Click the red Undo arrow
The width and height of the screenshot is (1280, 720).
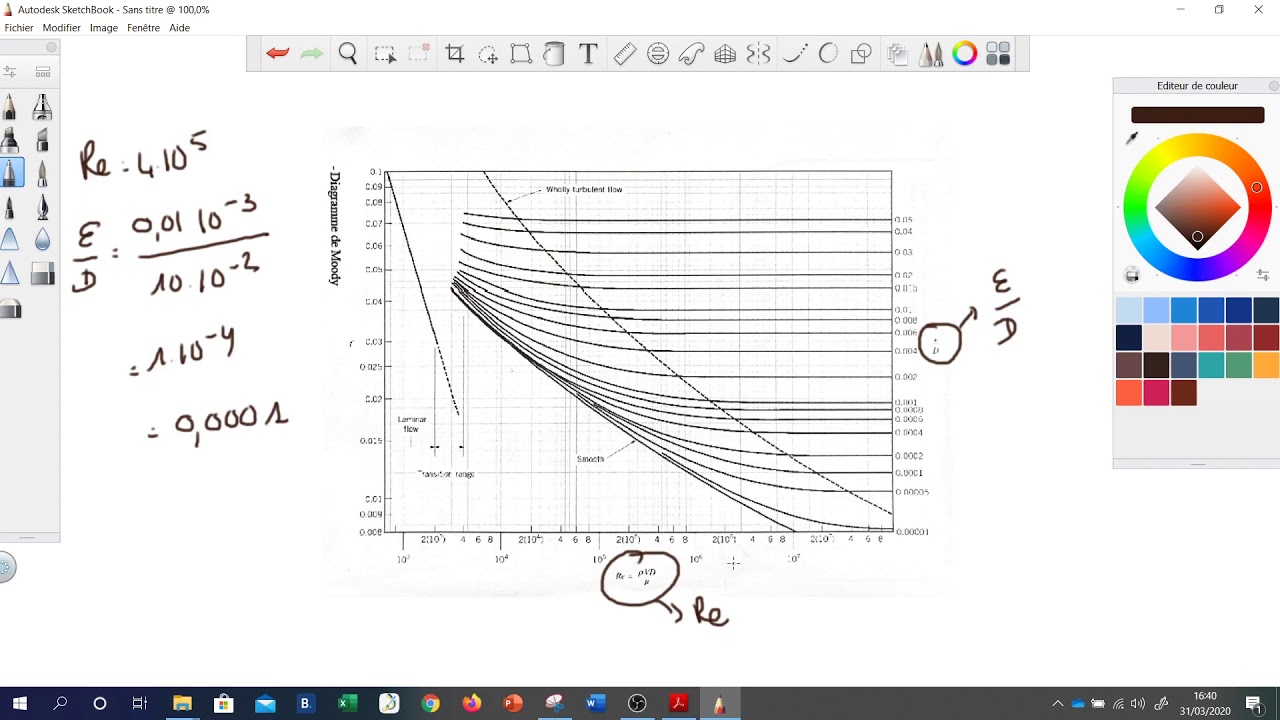[278, 54]
